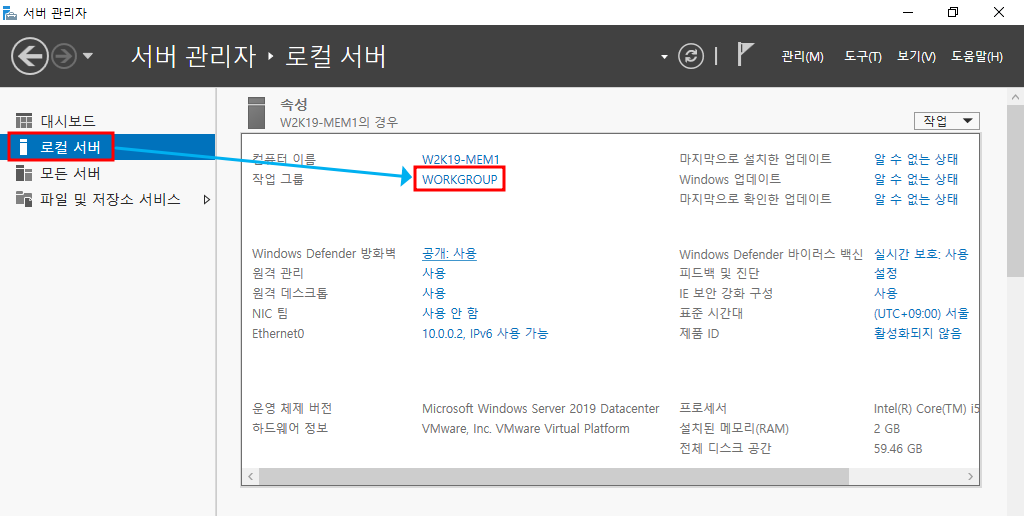Select 파일 및 저장소 서비스 in sidebar
The width and height of the screenshot is (1024, 516).
[x=108, y=199]
